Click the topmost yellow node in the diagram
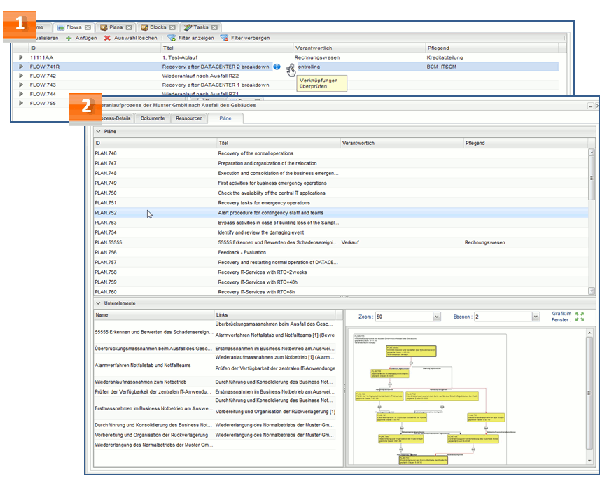Screen dimensions: 600x486 [x=411, y=351]
